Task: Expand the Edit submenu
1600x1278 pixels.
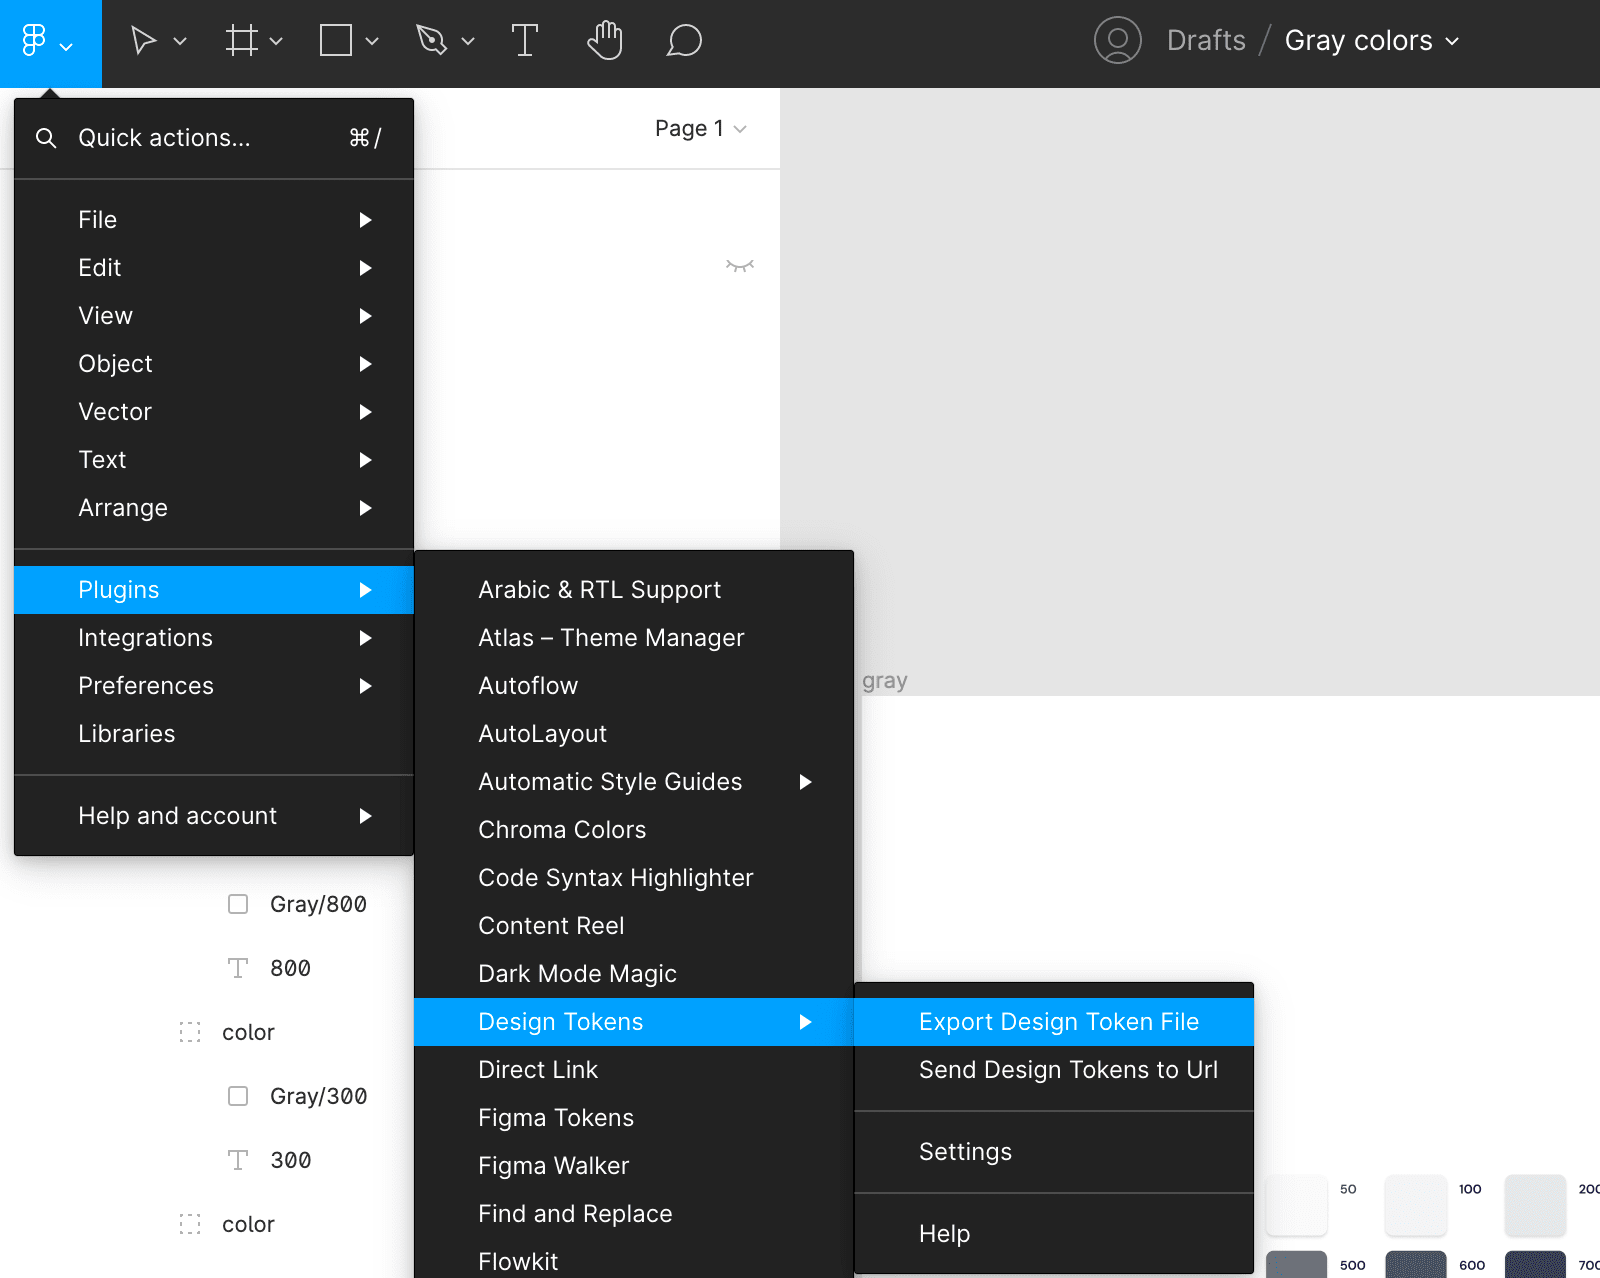Action: pyautogui.click(x=214, y=268)
